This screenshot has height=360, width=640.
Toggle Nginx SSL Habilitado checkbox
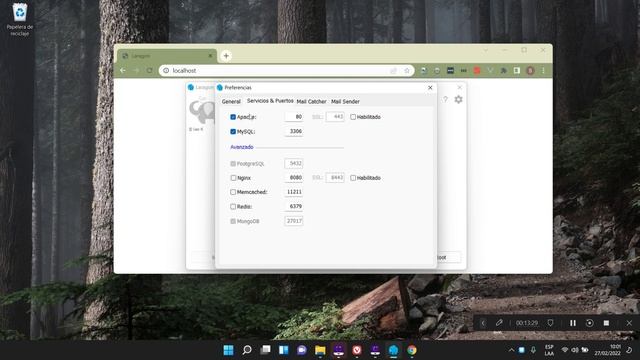point(353,178)
